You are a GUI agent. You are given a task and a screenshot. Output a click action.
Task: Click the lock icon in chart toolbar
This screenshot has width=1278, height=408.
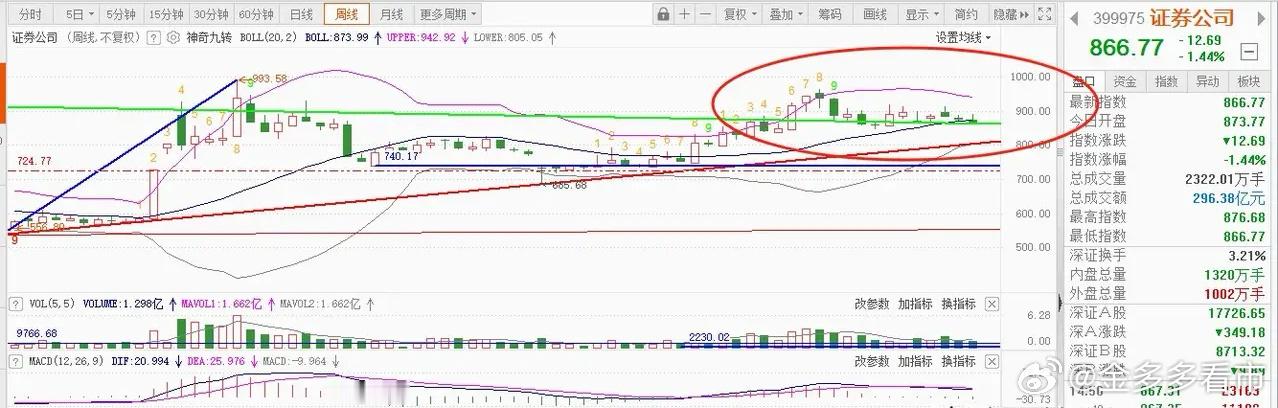pos(662,14)
